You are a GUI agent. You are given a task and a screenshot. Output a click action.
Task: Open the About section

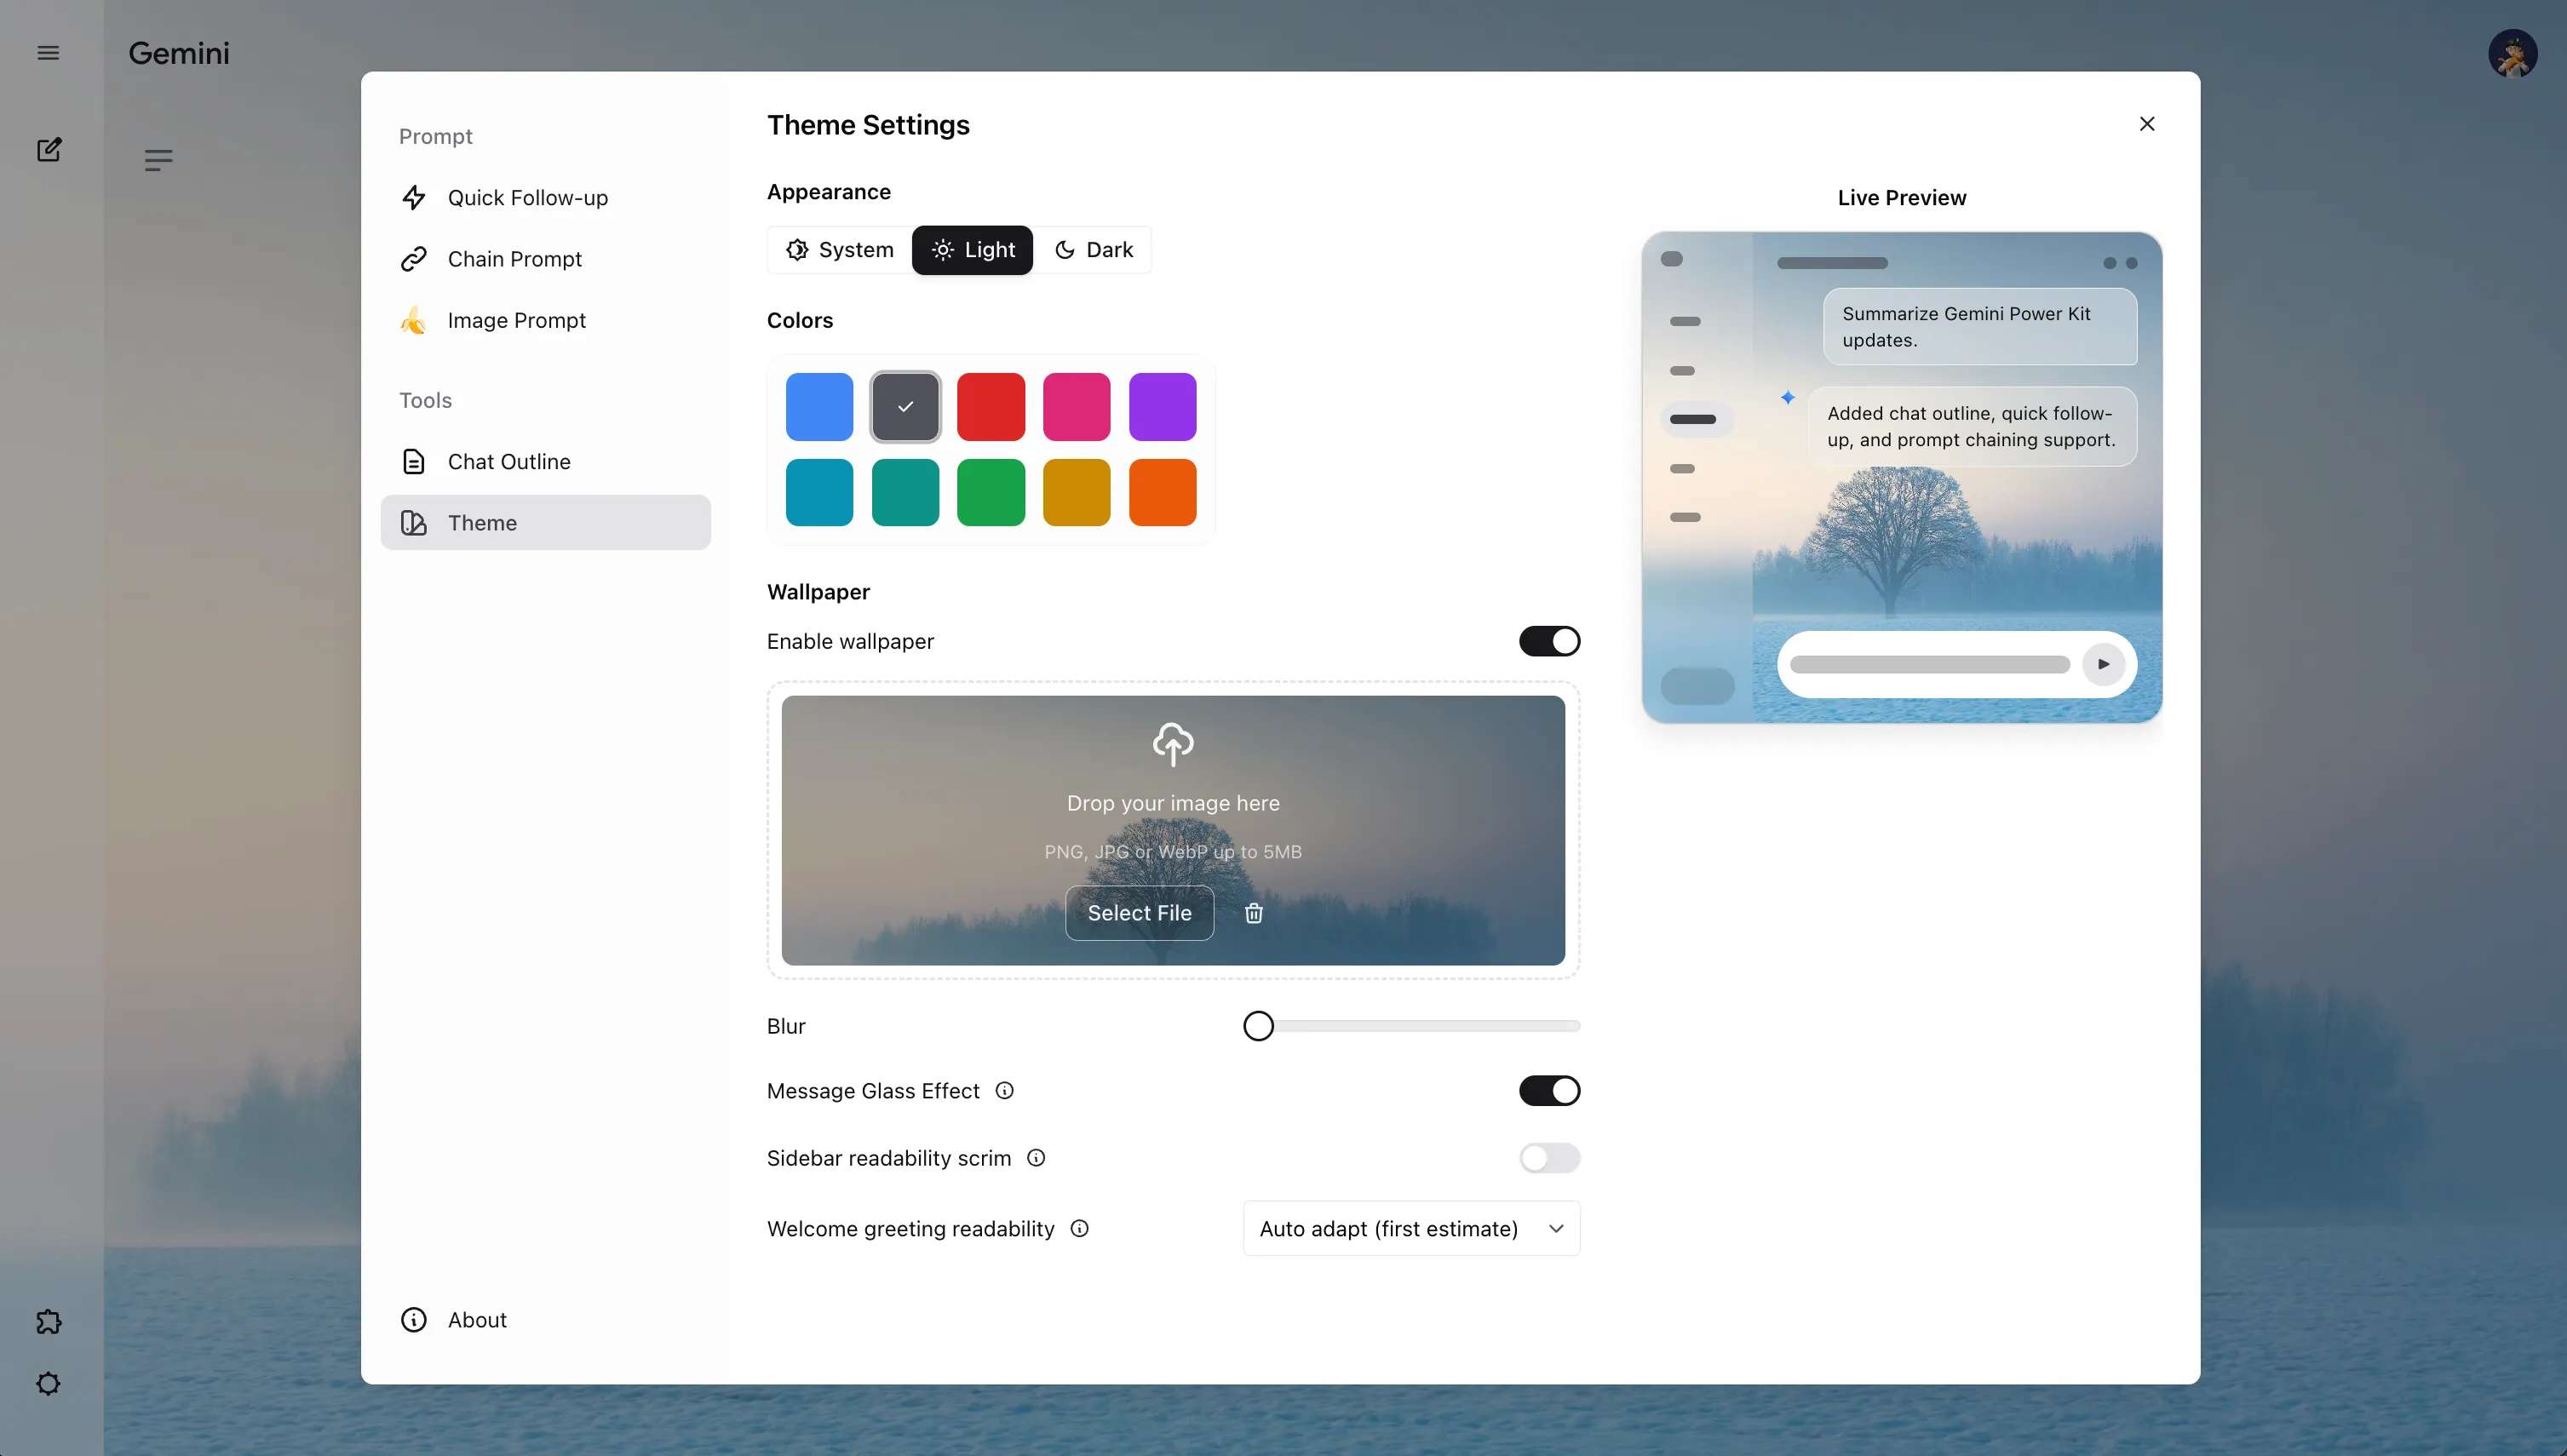tap(477, 1319)
